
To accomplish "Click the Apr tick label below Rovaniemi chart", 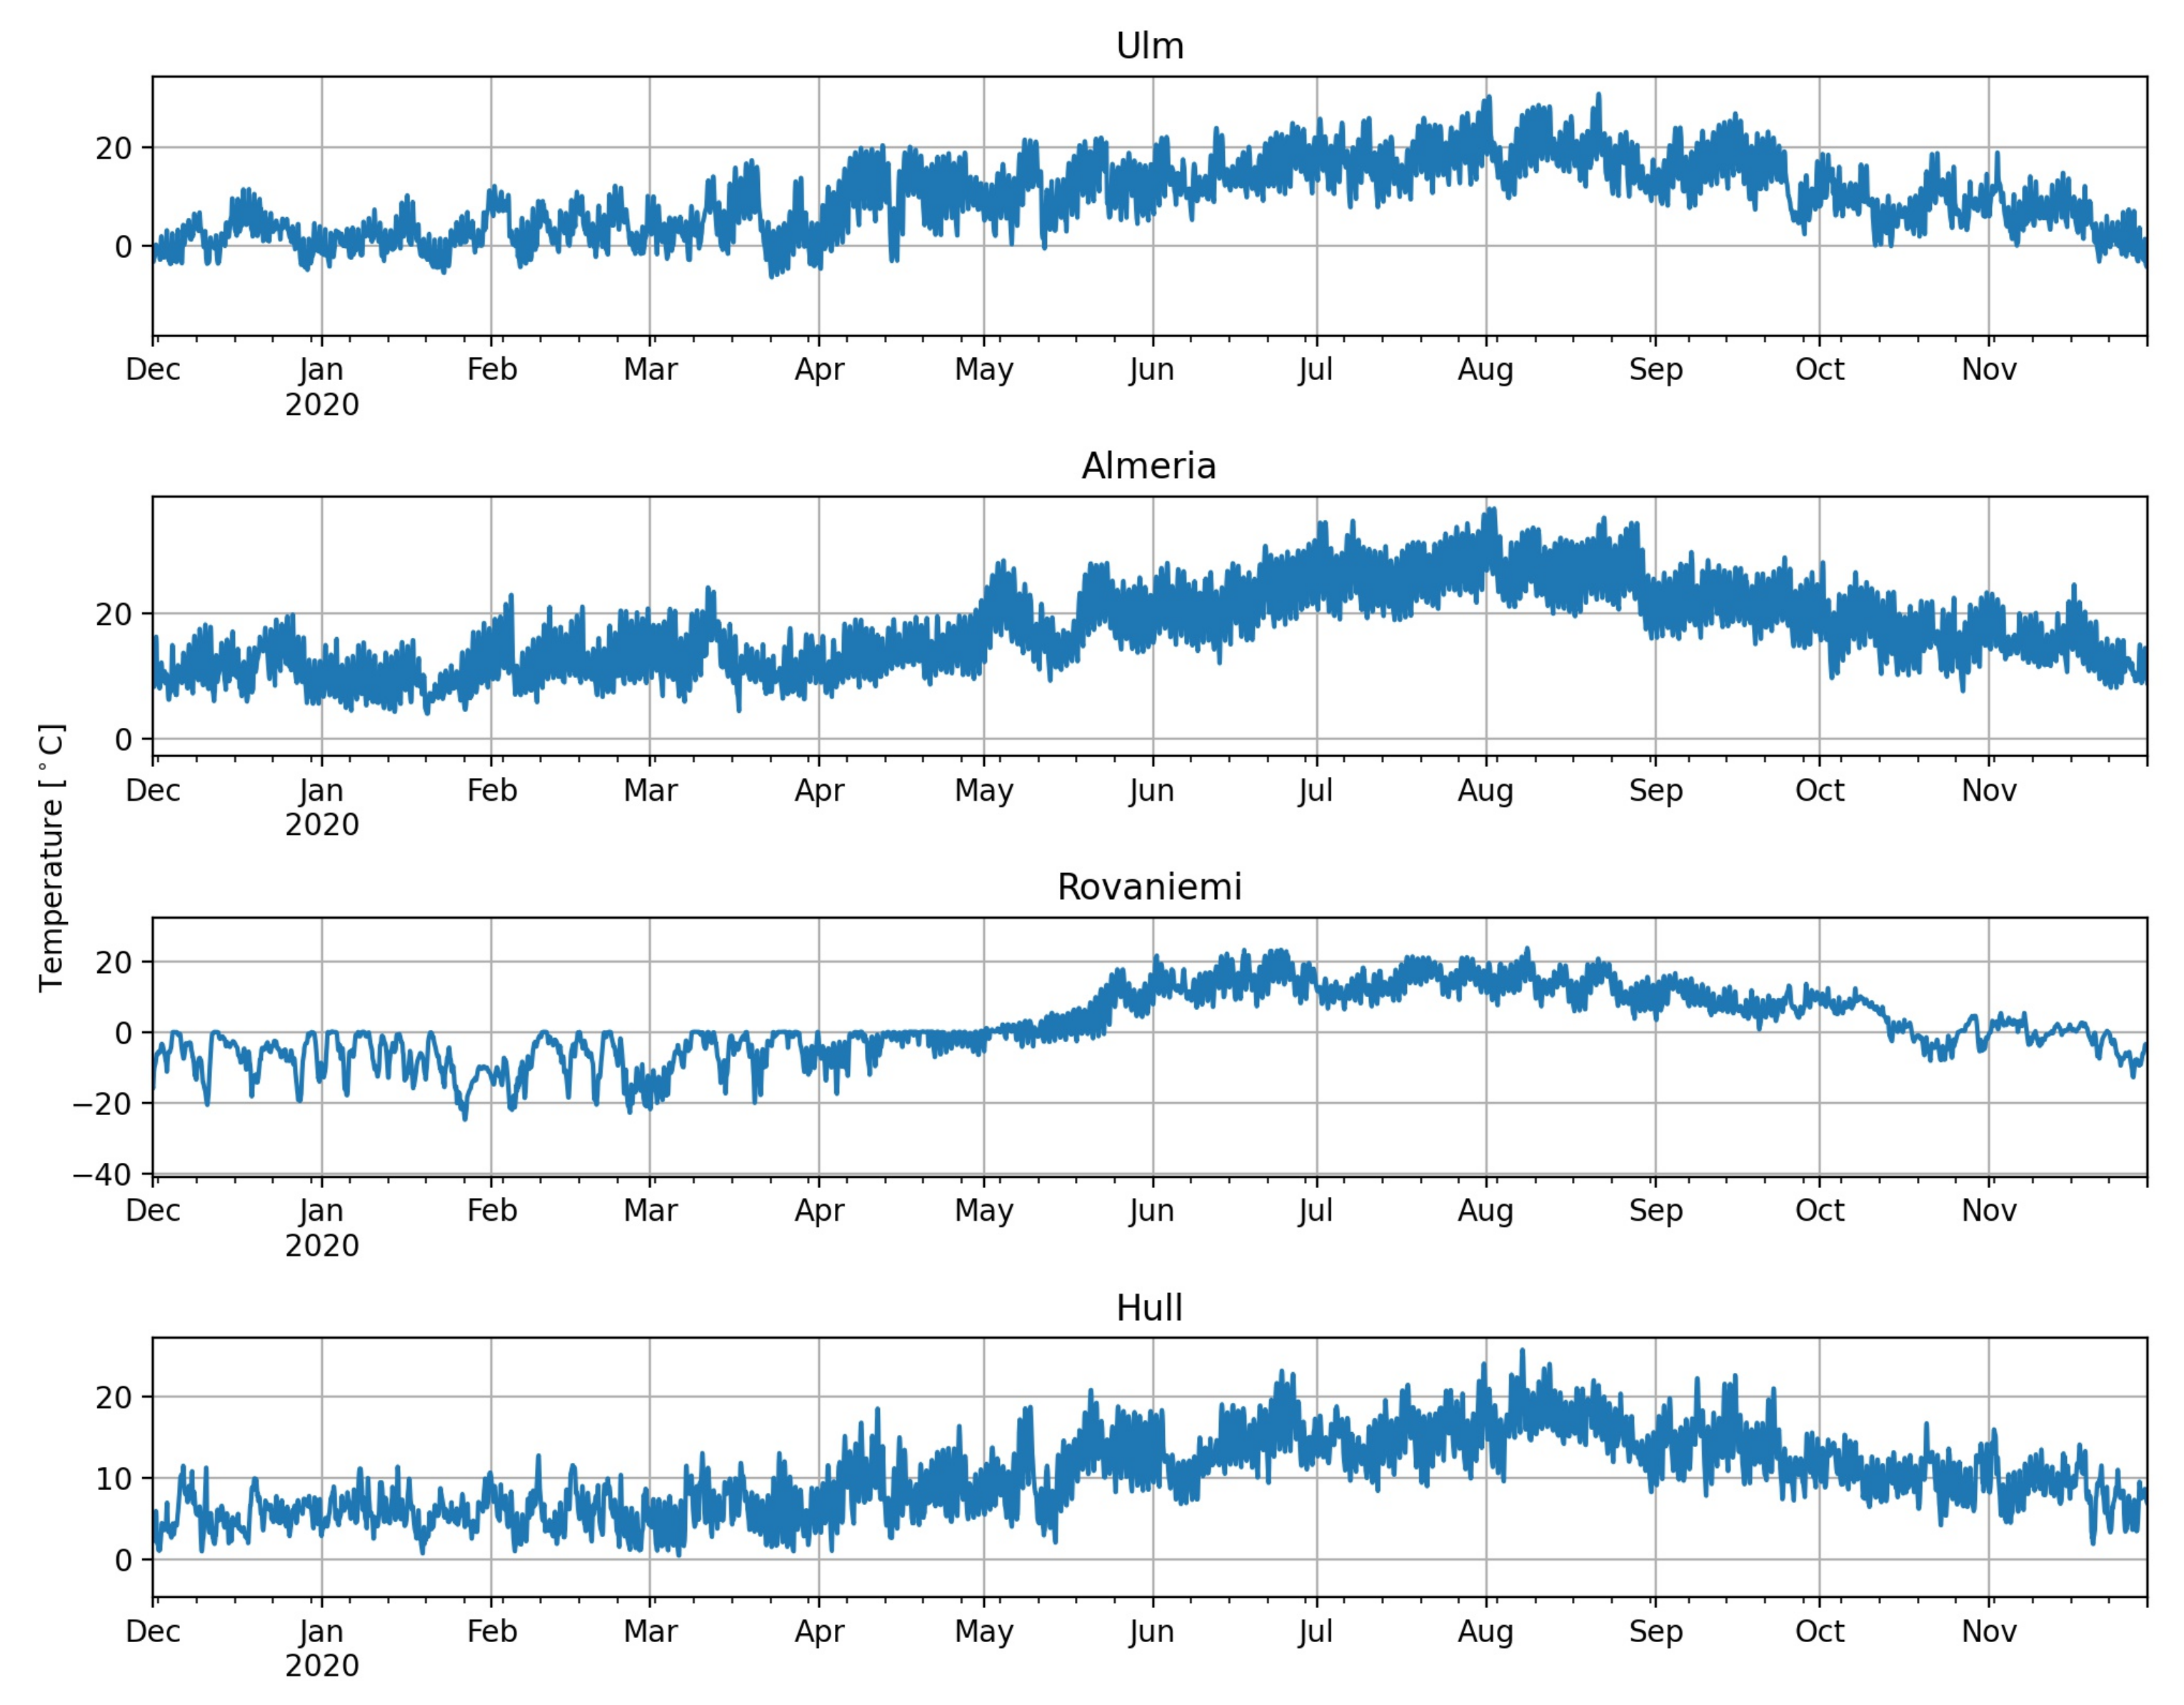I will click(x=819, y=1211).
